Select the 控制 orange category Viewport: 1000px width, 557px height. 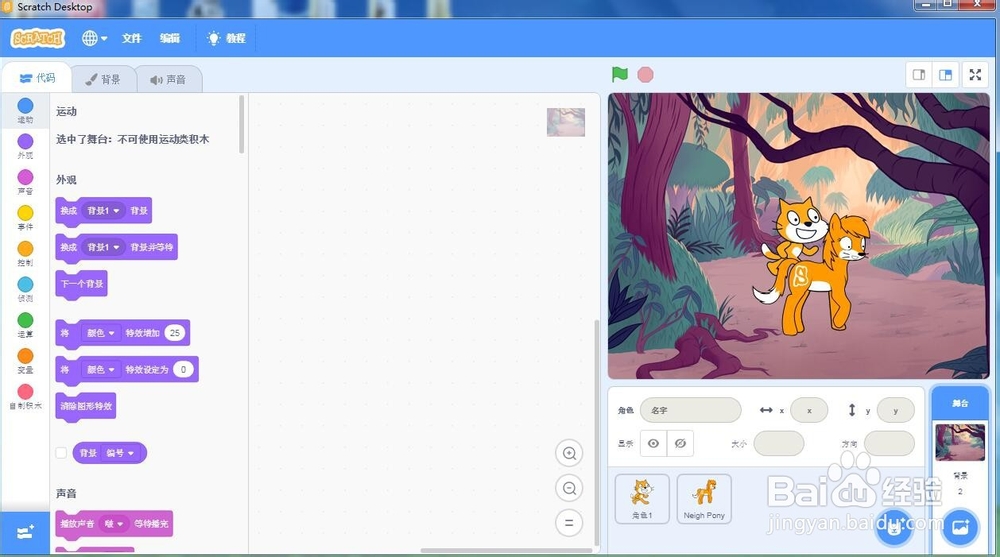26,253
